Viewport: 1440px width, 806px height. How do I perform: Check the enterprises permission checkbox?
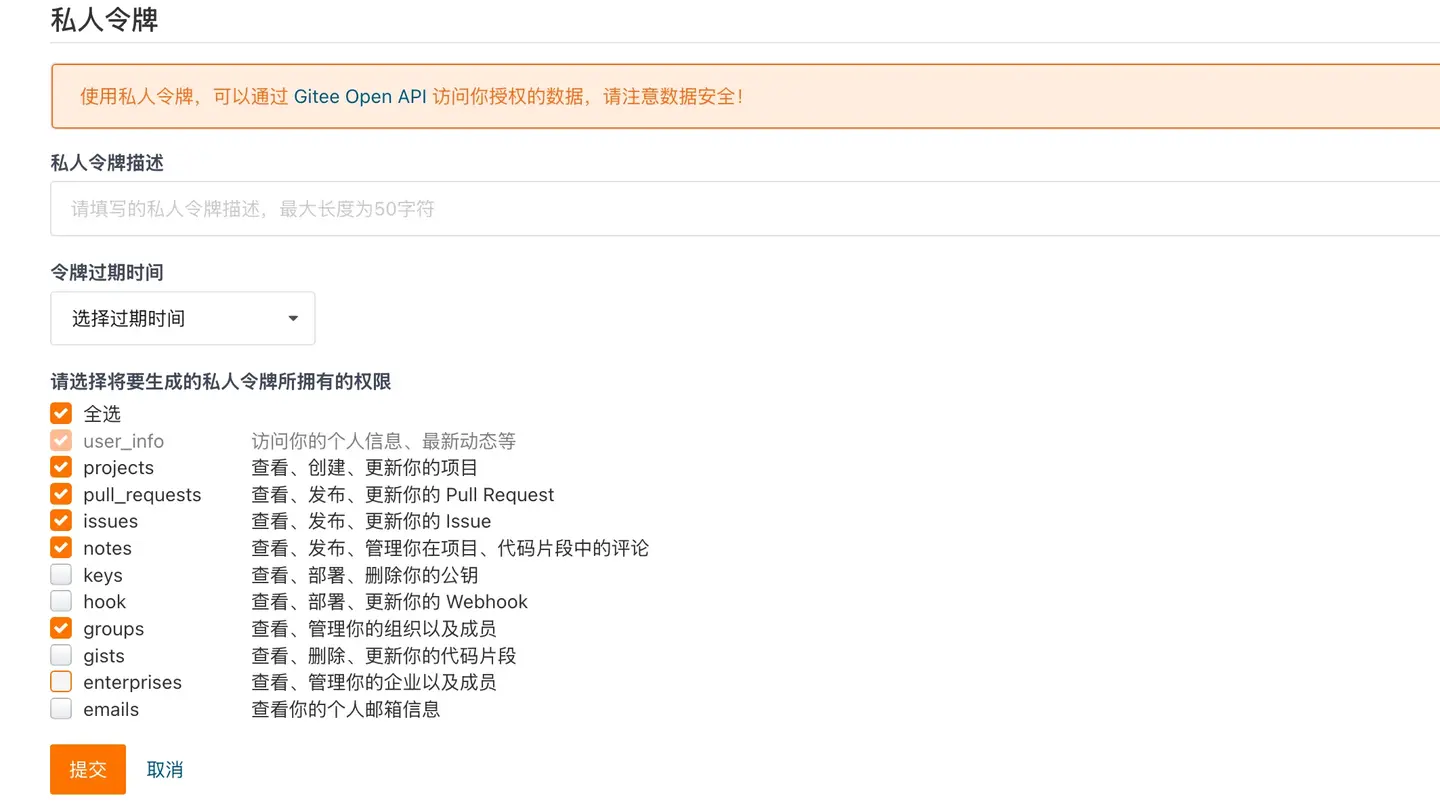[60, 682]
